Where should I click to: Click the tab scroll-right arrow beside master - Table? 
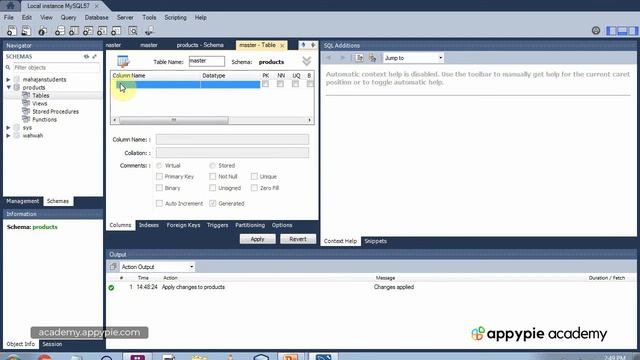click(x=313, y=45)
